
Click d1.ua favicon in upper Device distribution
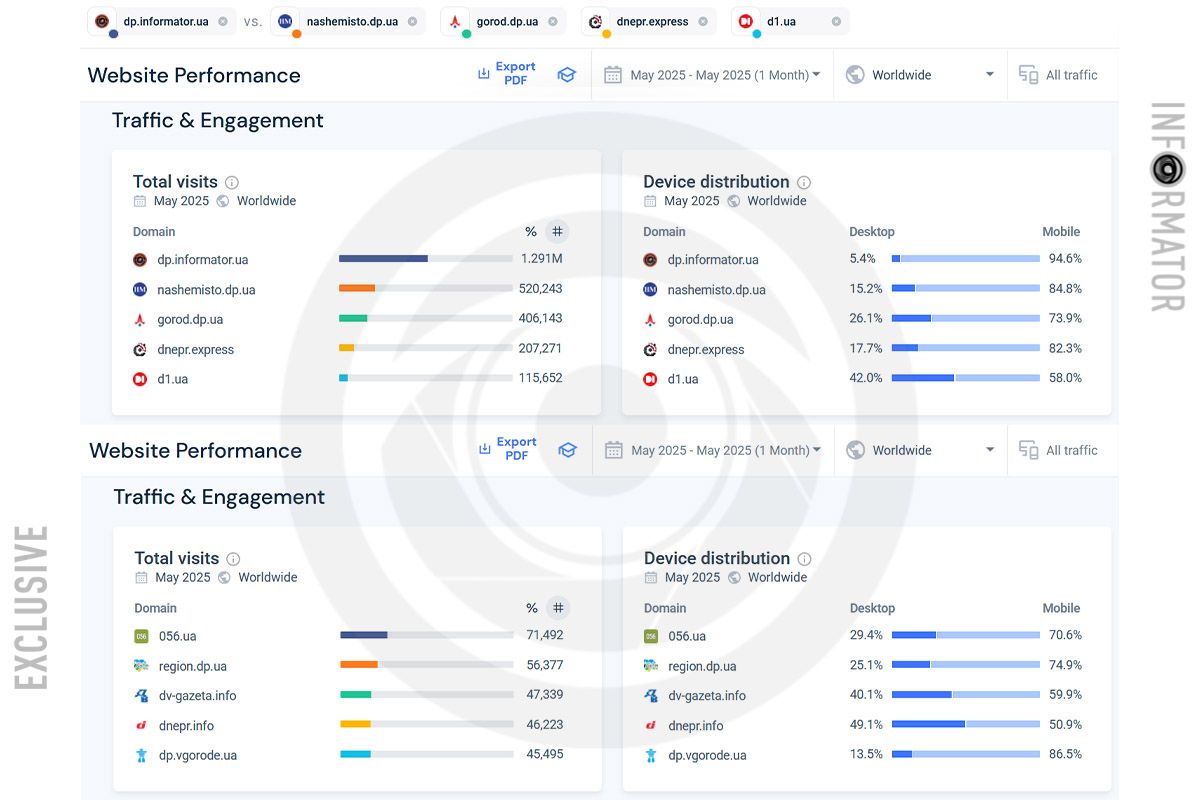(650, 379)
